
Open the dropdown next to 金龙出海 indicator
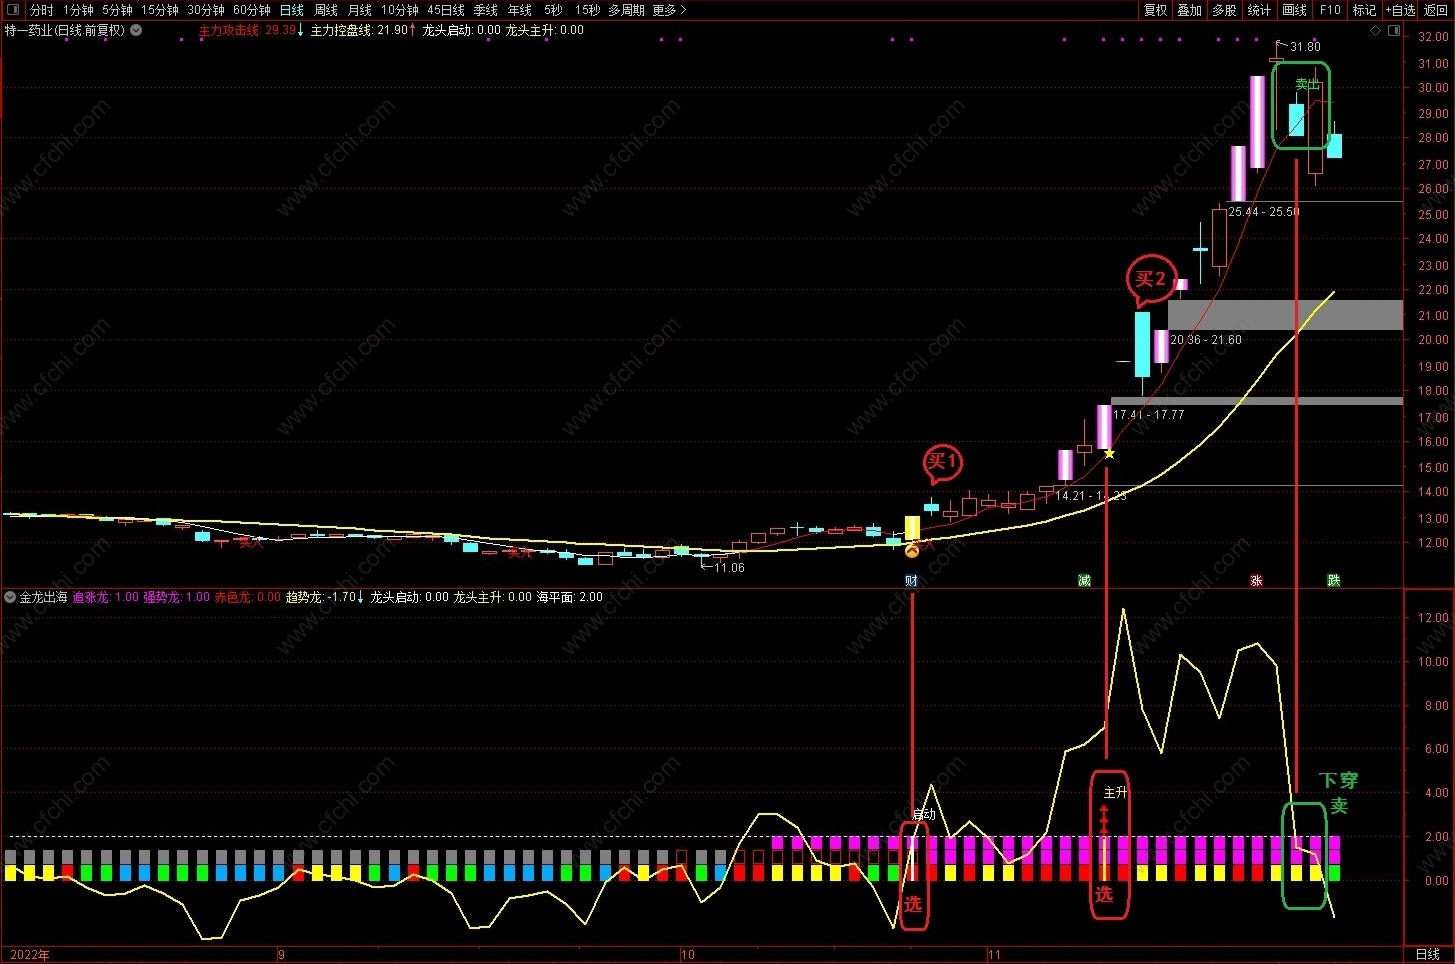[10, 597]
